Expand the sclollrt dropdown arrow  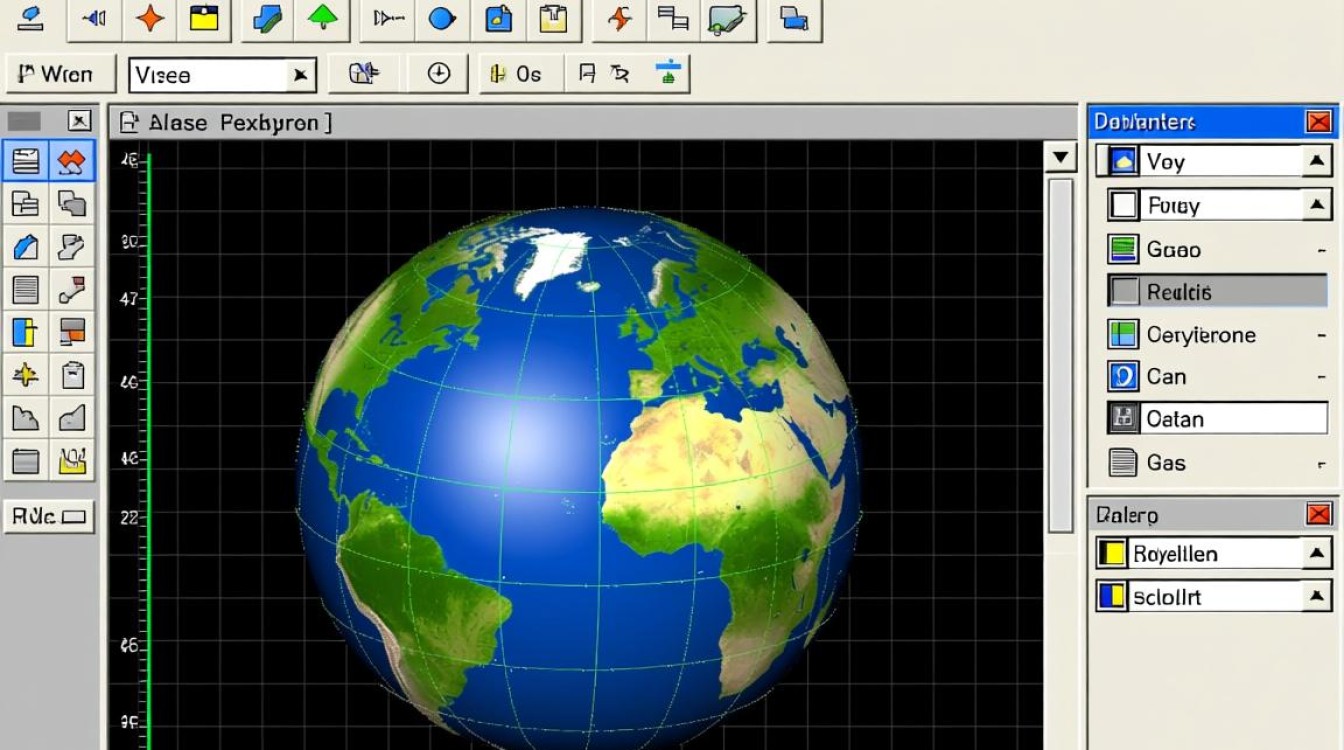(x=1316, y=597)
